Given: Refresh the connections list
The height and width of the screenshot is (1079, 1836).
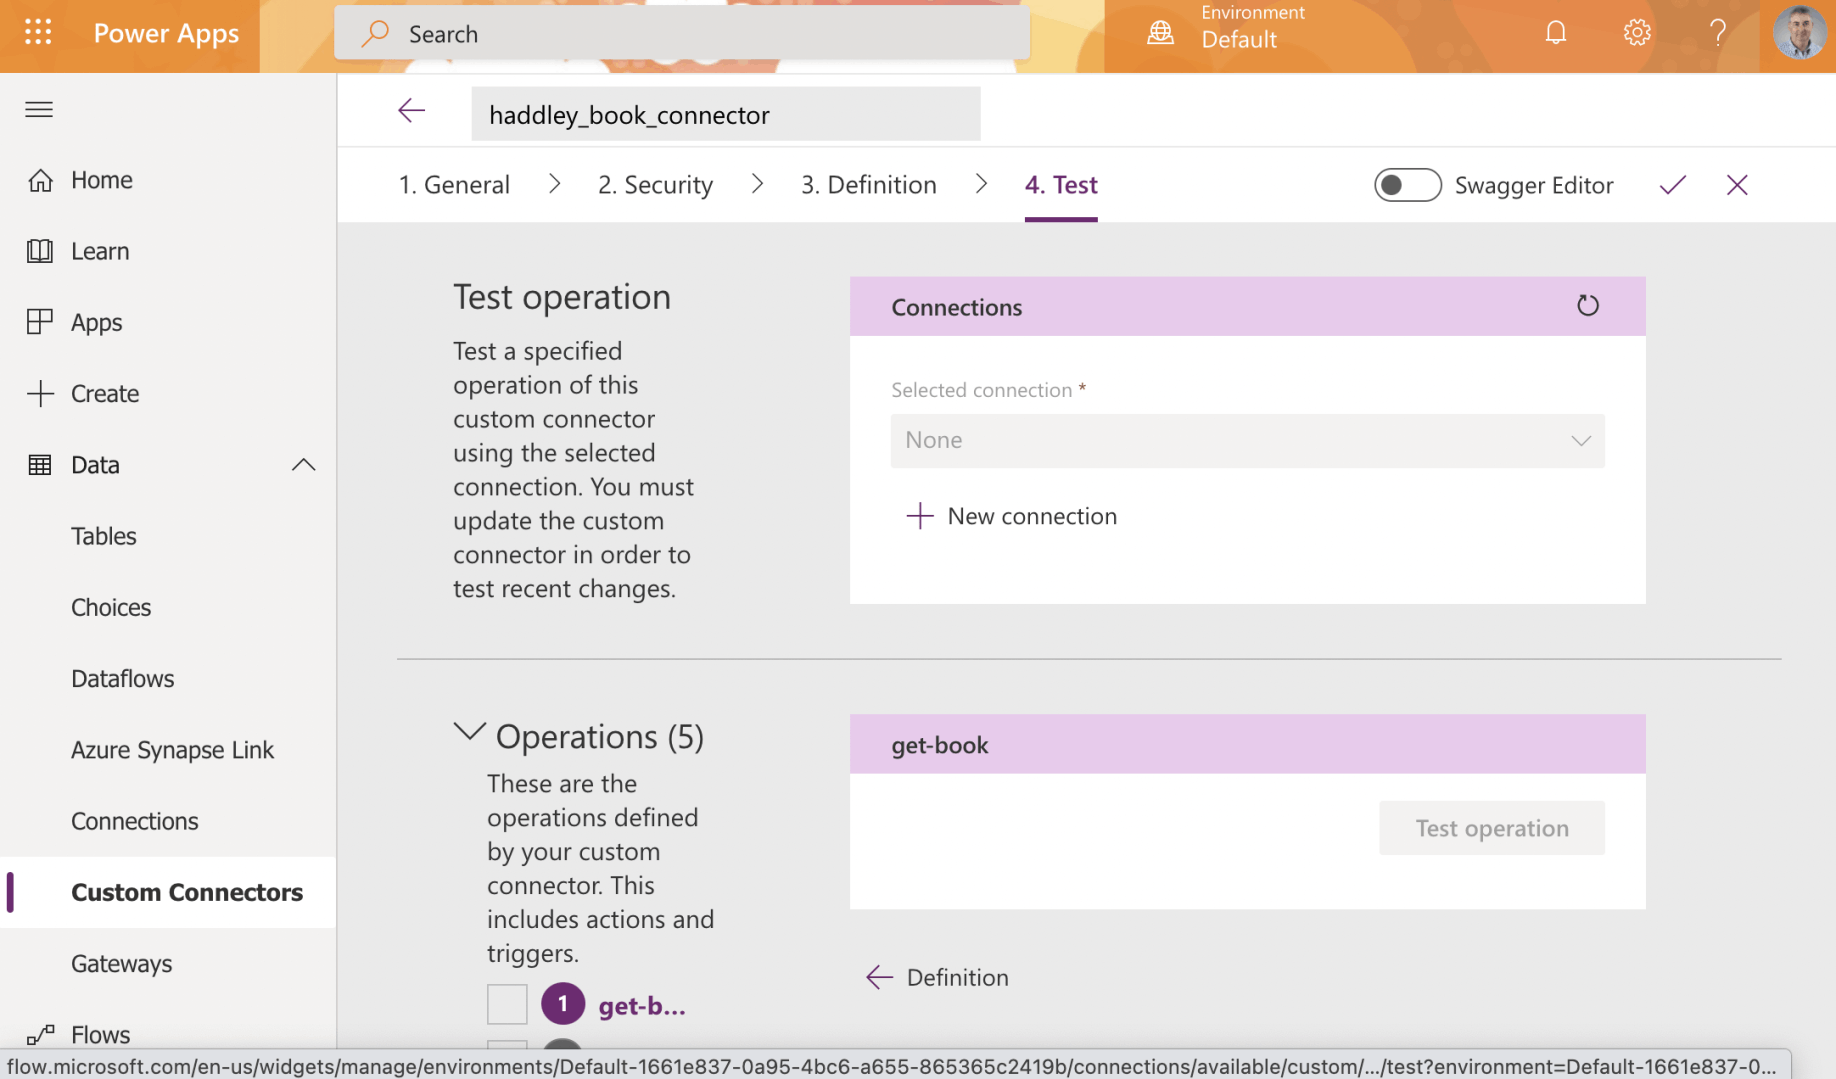Looking at the screenshot, I should click(1588, 305).
